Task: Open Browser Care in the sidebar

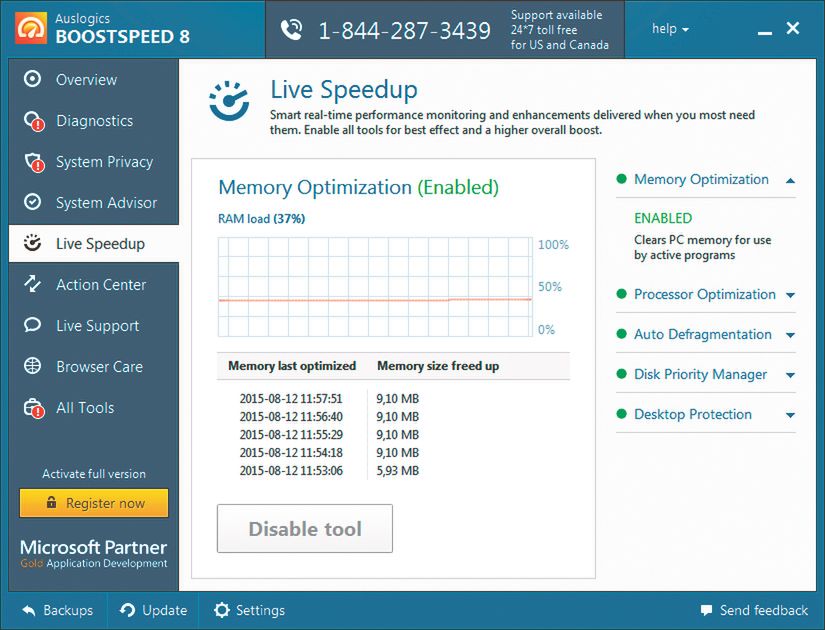Action: pyautogui.click(x=94, y=367)
